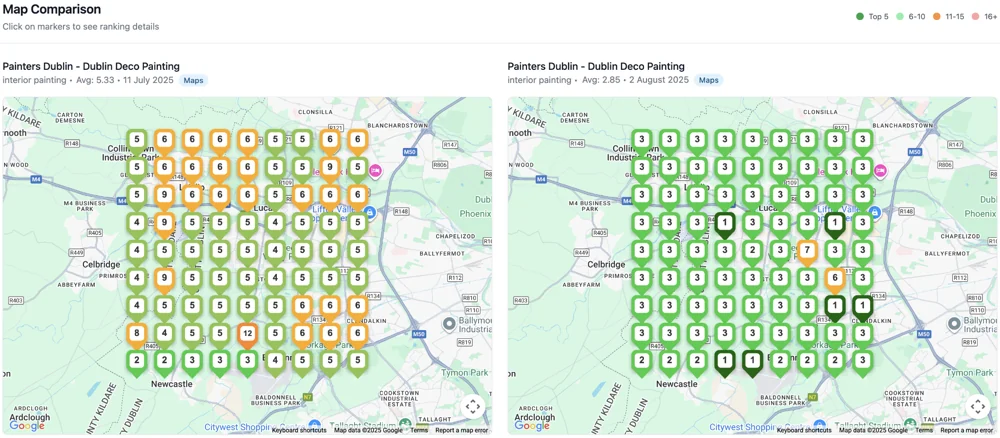1000x438 pixels.
Task: Click the blue shopping icon on right map
Action: 874,212
